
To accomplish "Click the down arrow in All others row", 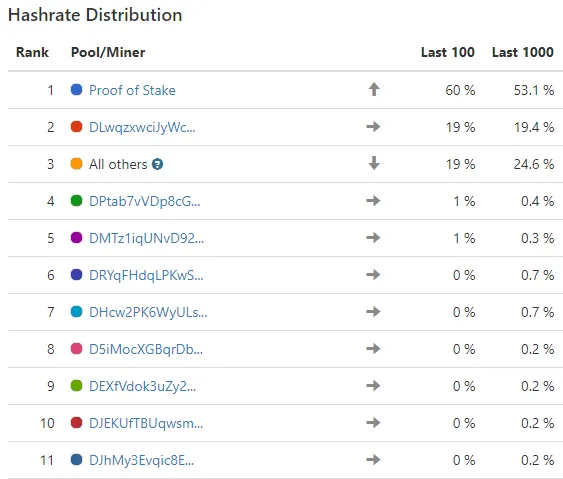I will 374,163.
